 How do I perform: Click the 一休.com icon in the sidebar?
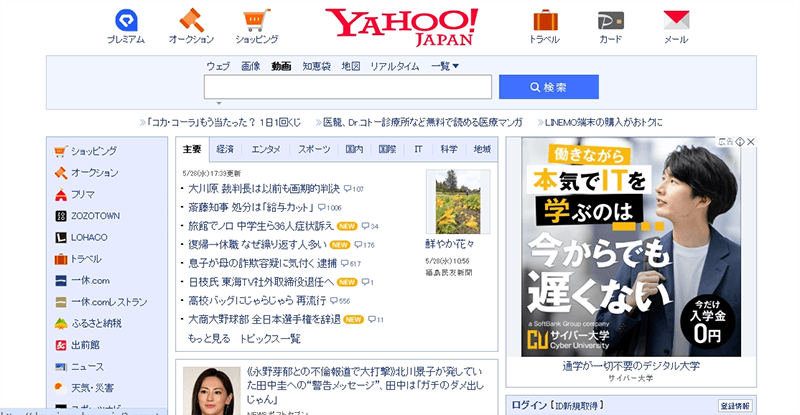click(x=61, y=281)
